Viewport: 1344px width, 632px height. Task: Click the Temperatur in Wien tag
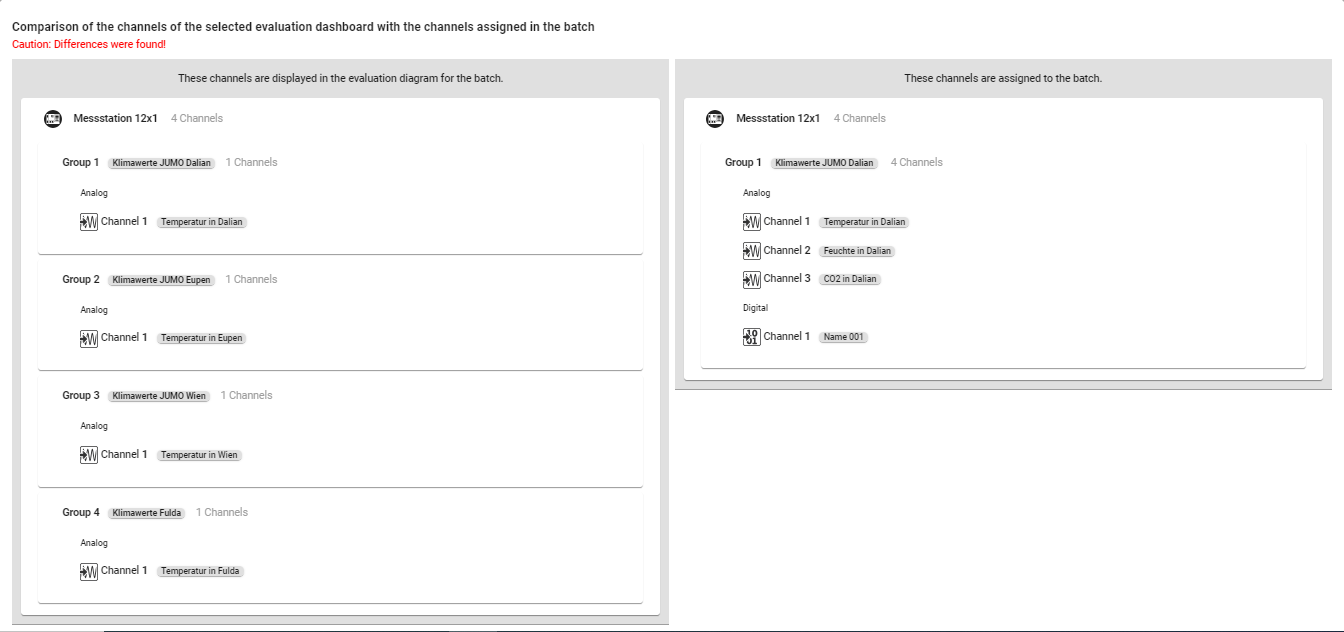199,455
